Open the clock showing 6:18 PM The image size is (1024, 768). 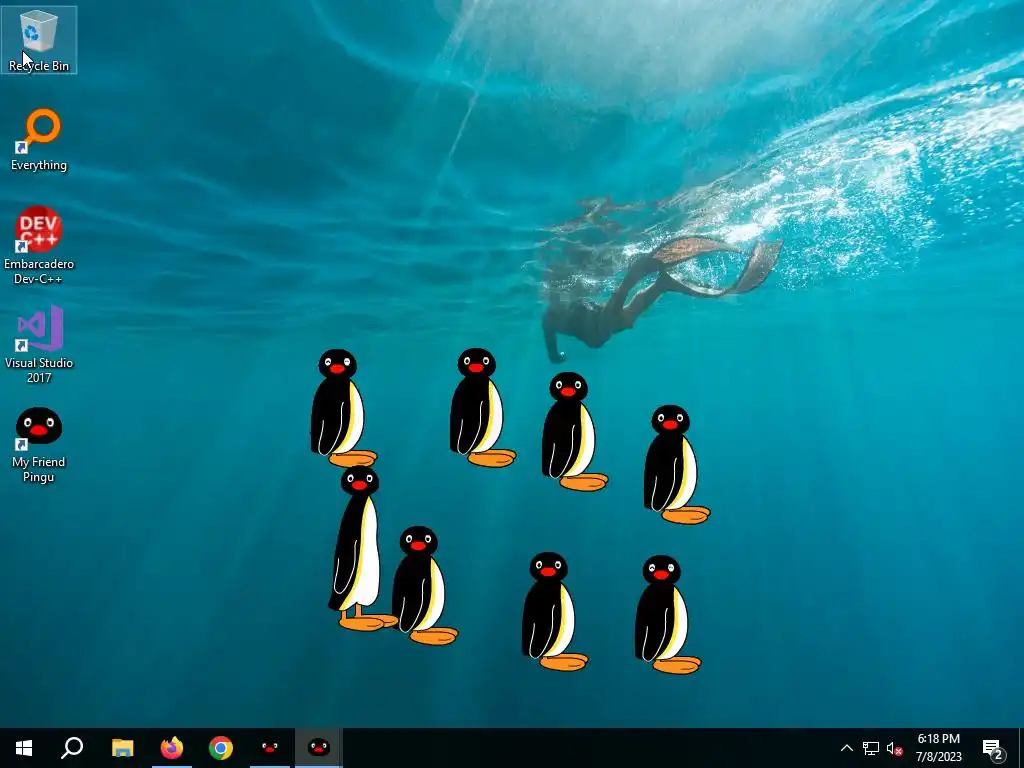[x=938, y=748]
